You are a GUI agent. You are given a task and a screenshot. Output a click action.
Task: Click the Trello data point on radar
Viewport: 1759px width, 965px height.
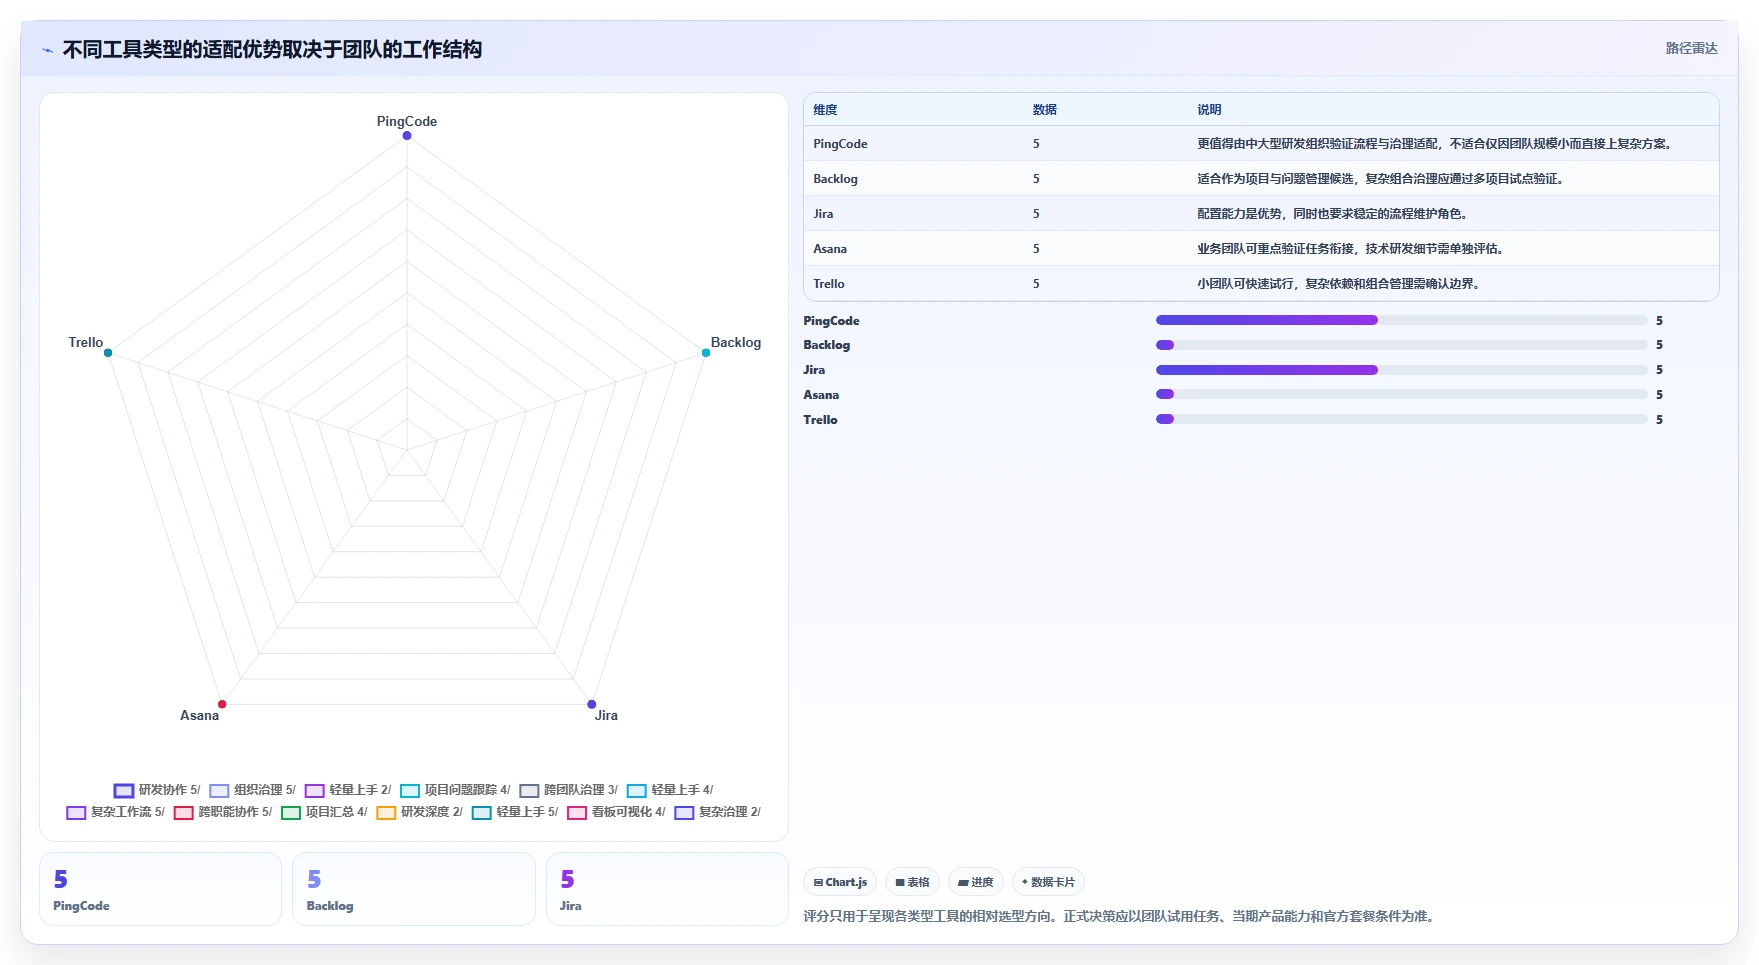(x=108, y=353)
